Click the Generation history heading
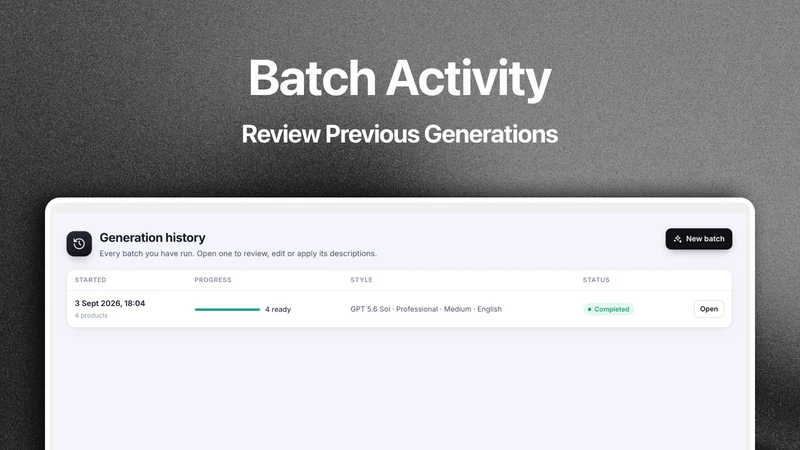 (153, 238)
